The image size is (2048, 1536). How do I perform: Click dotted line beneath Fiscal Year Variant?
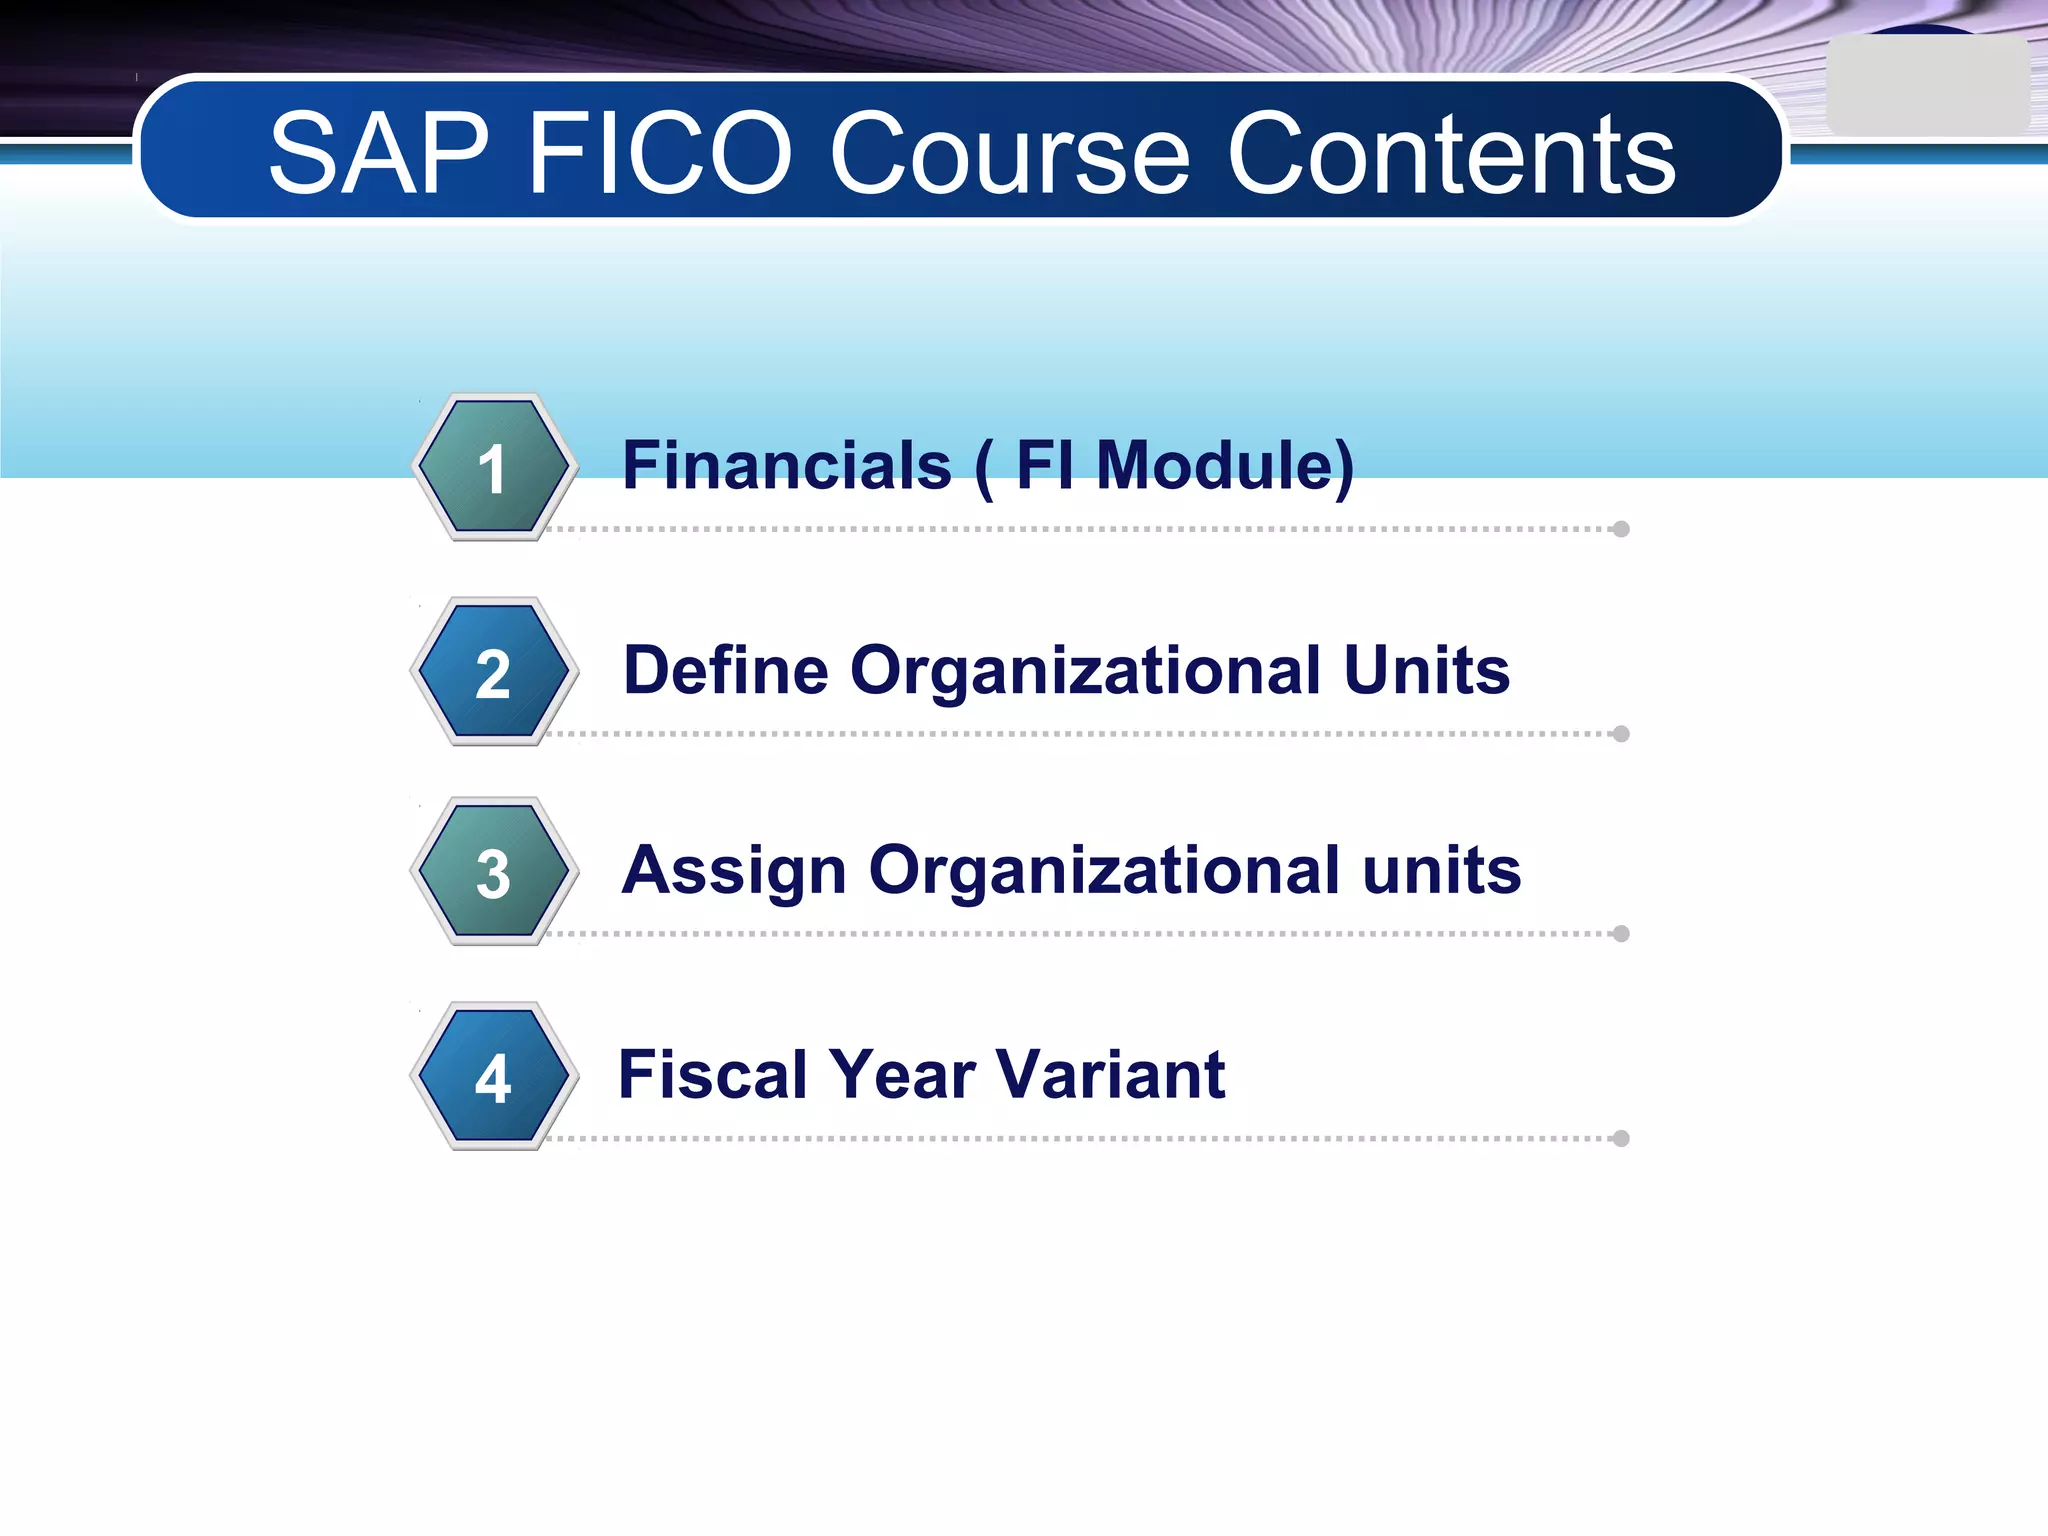[1080, 1139]
